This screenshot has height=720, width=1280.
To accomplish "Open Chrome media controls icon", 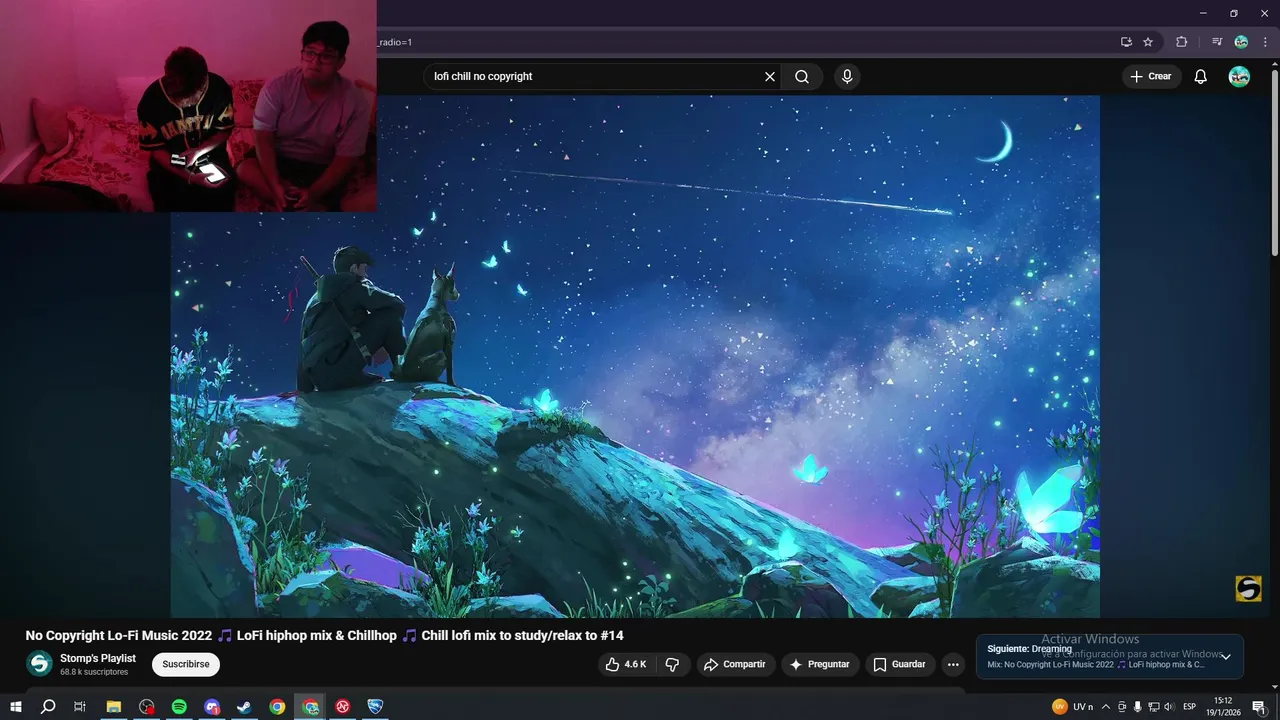I will pyautogui.click(x=1217, y=42).
